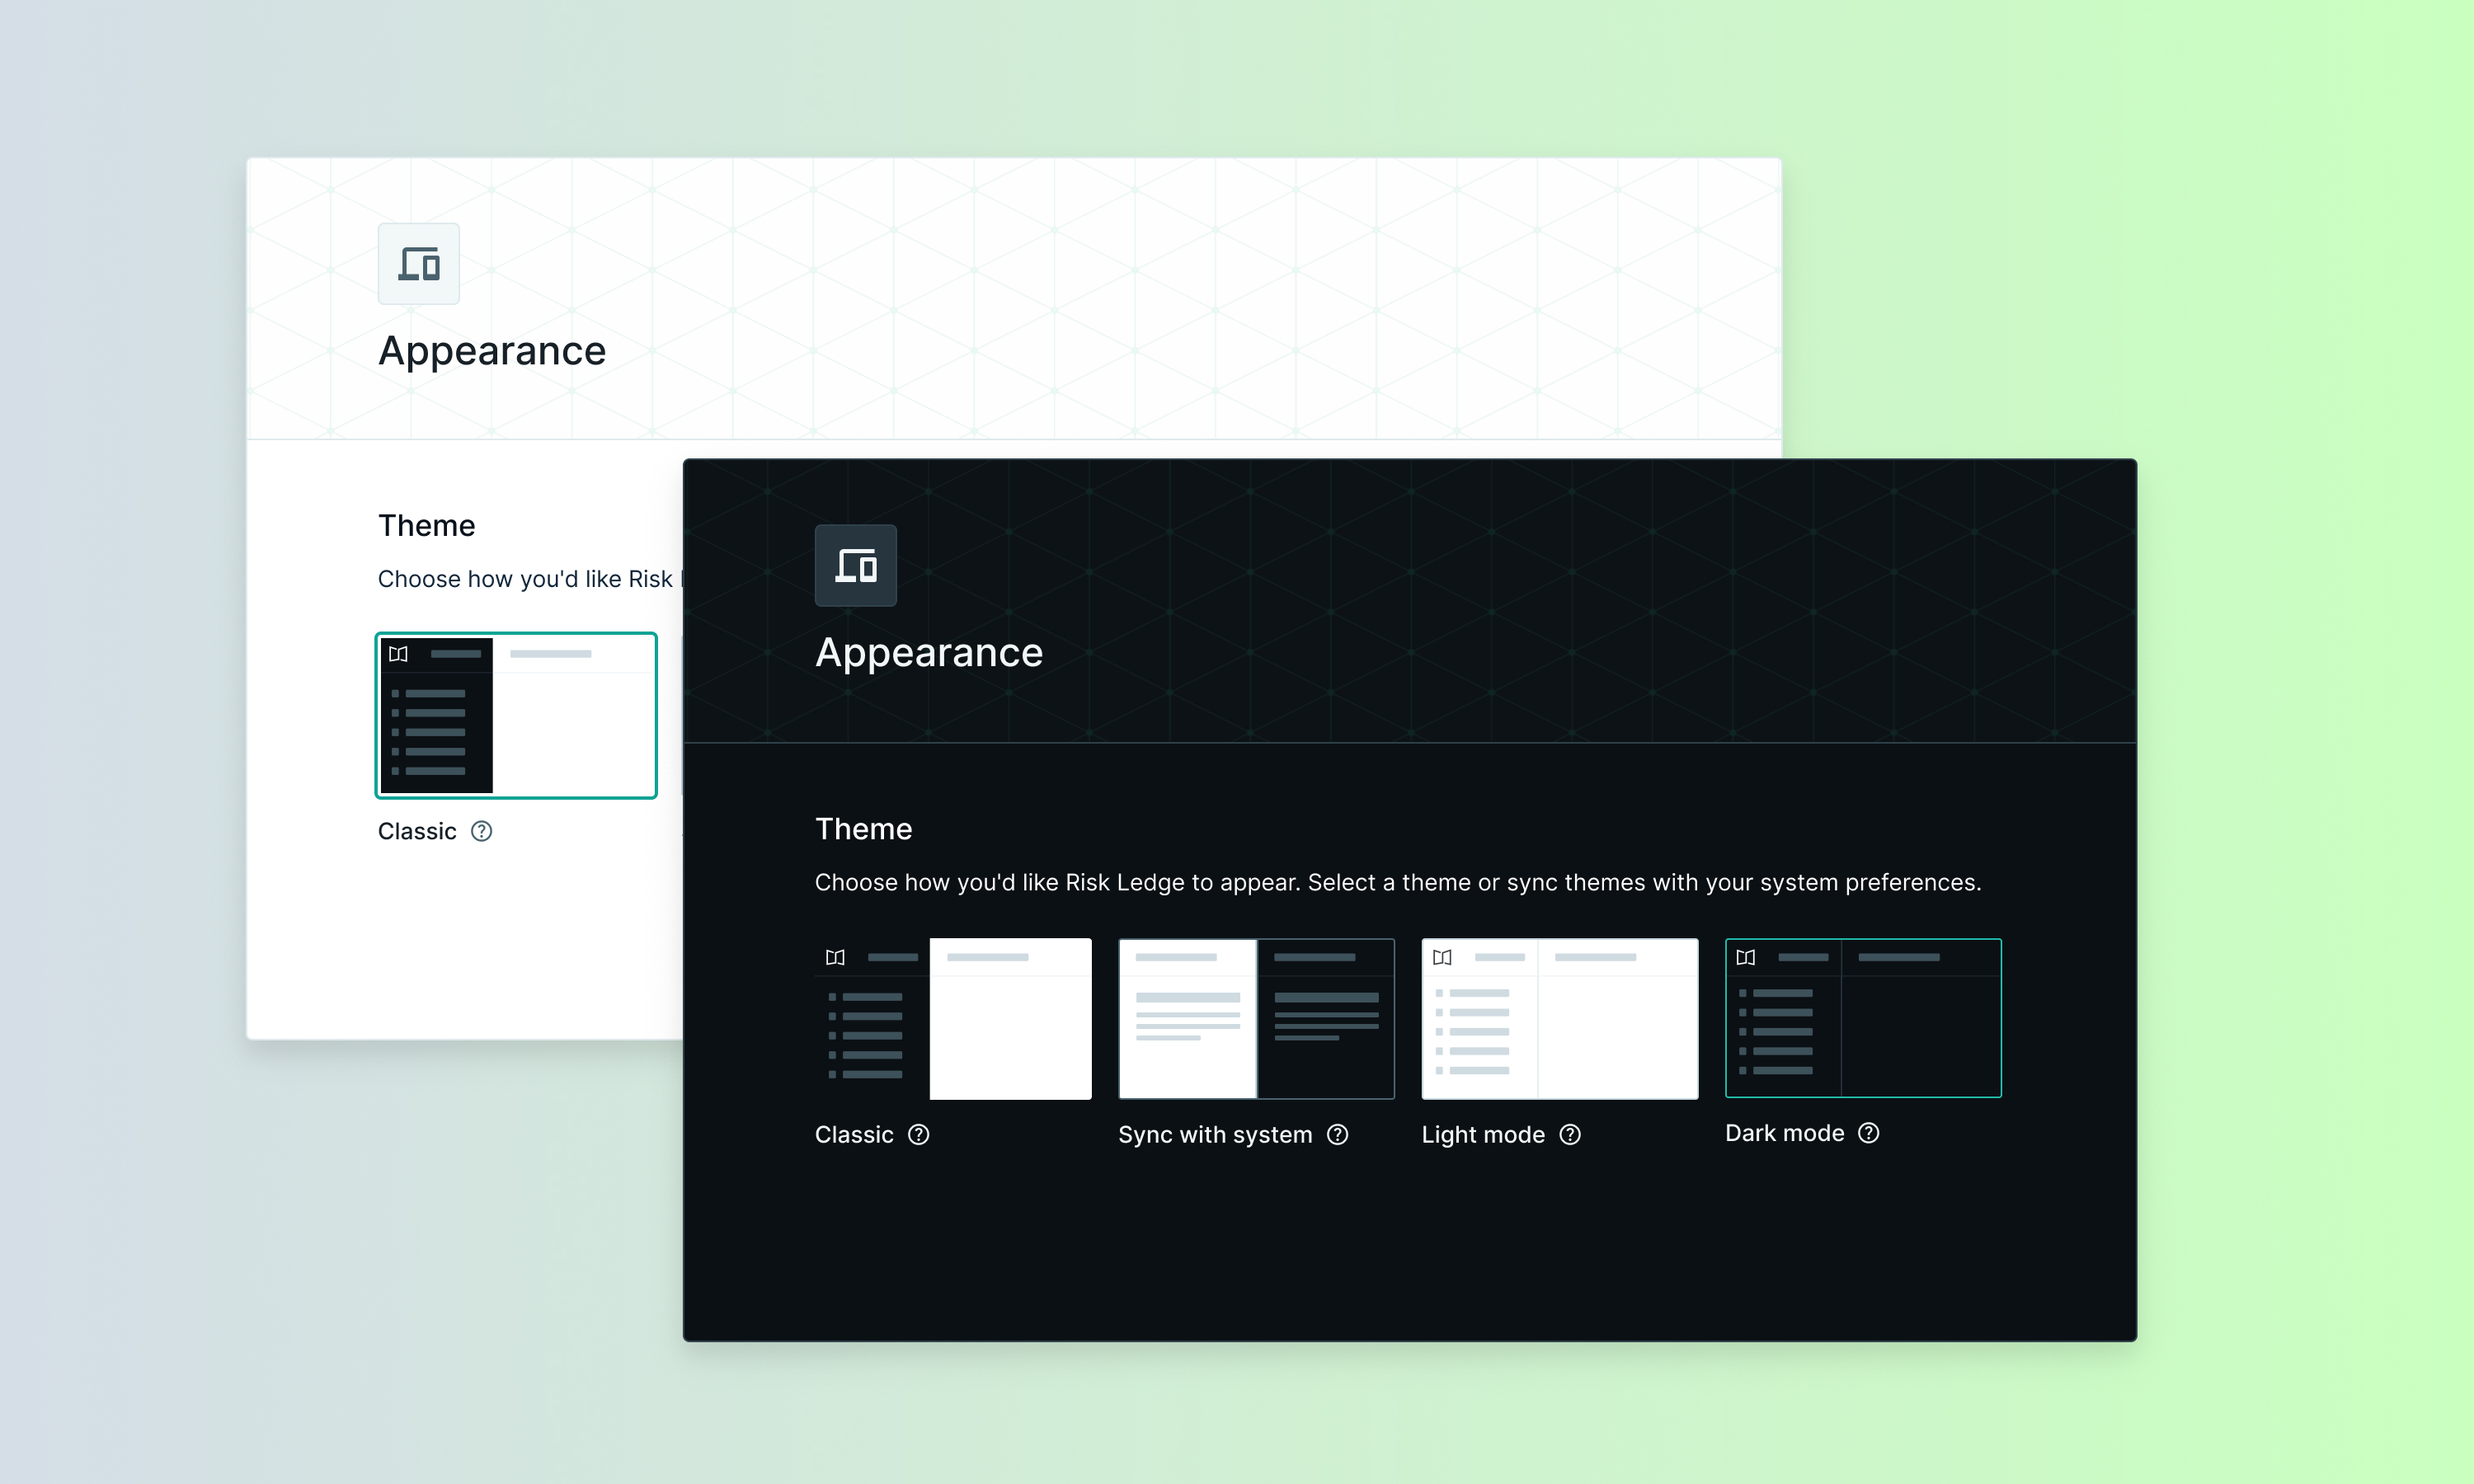Pick the Dark mode theme preview
This screenshot has height=1484, width=2474.
pyautogui.click(x=1862, y=1018)
